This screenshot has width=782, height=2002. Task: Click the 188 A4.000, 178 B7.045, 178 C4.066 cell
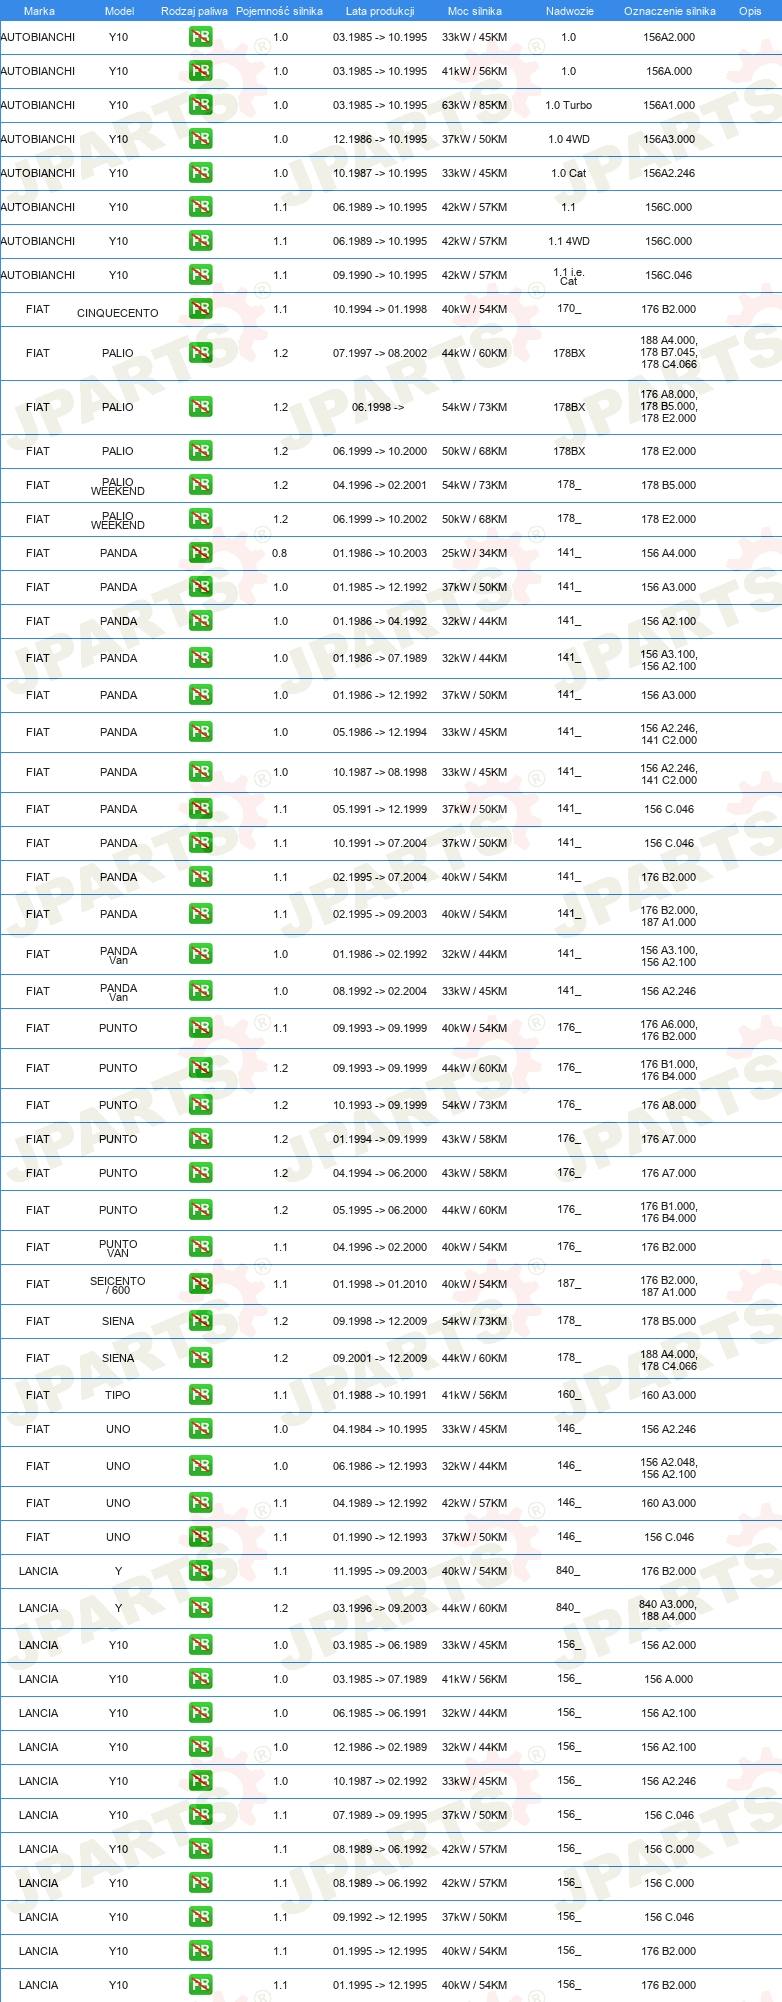[669, 352]
